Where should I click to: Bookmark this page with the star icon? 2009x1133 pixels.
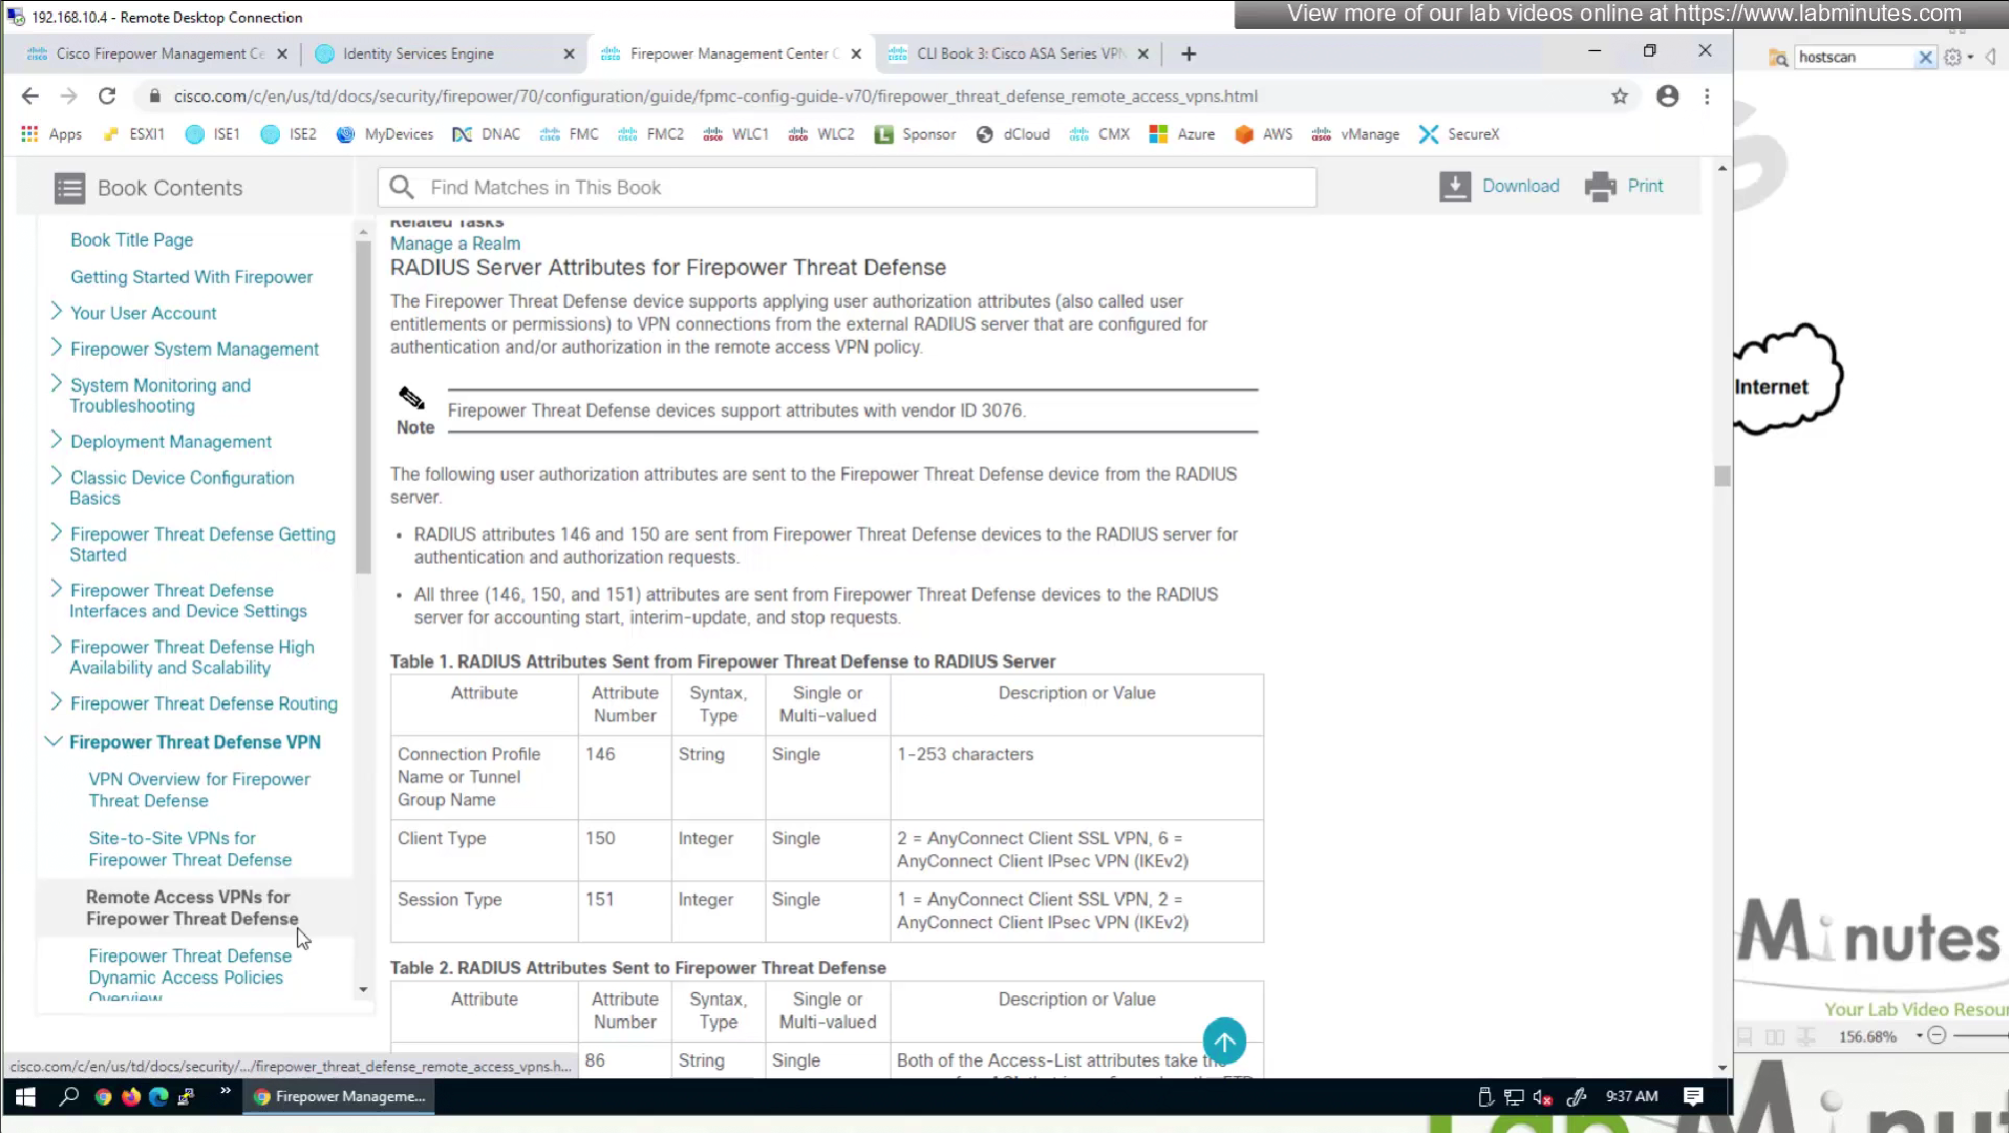pos(1619,96)
